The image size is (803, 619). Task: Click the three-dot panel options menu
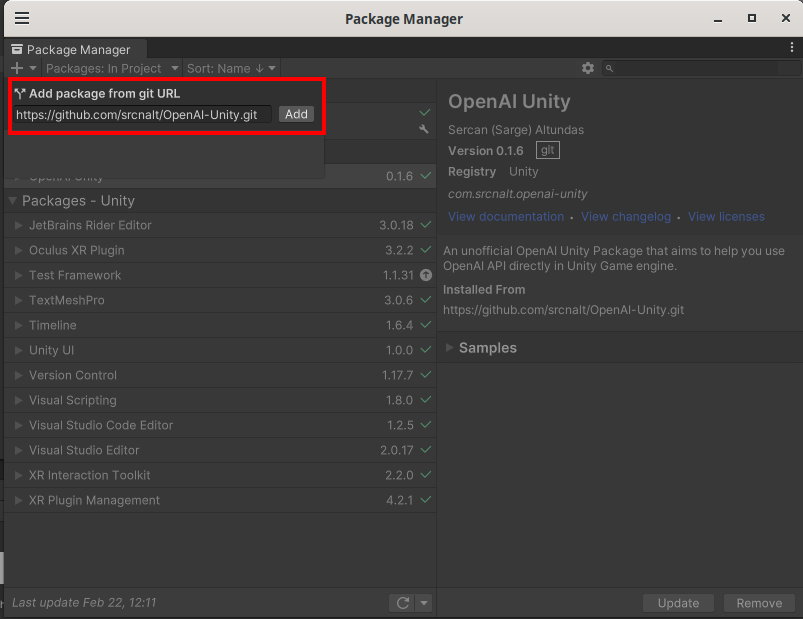[x=792, y=47]
